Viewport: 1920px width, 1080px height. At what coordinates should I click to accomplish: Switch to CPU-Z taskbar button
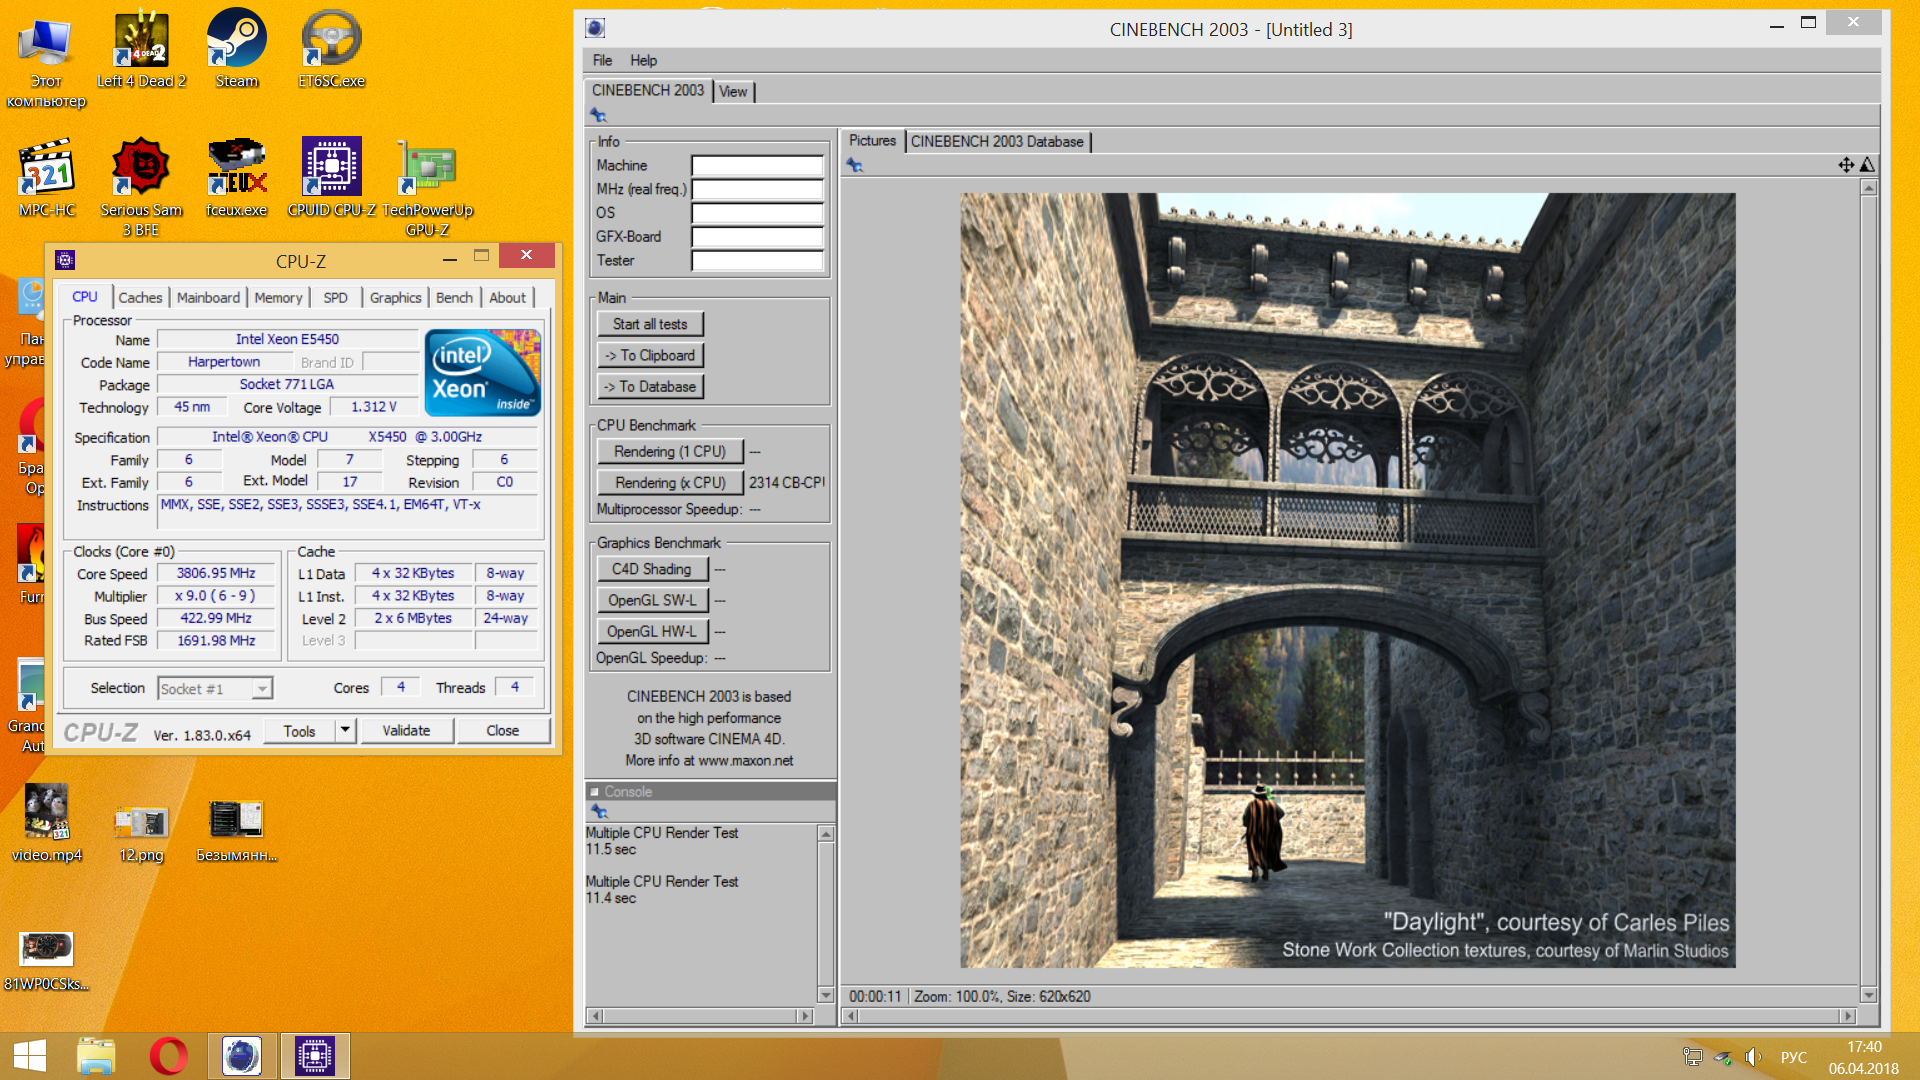(315, 1056)
